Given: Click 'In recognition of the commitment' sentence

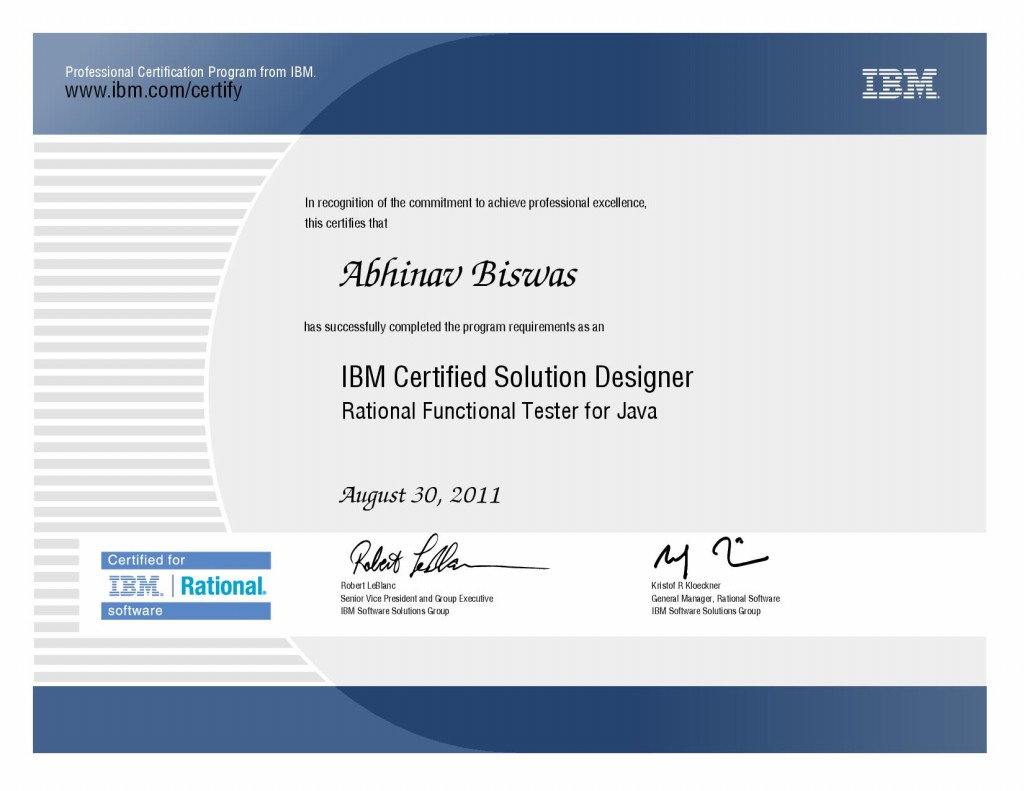Looking at the screenshot, I should [x=475, y=203].
